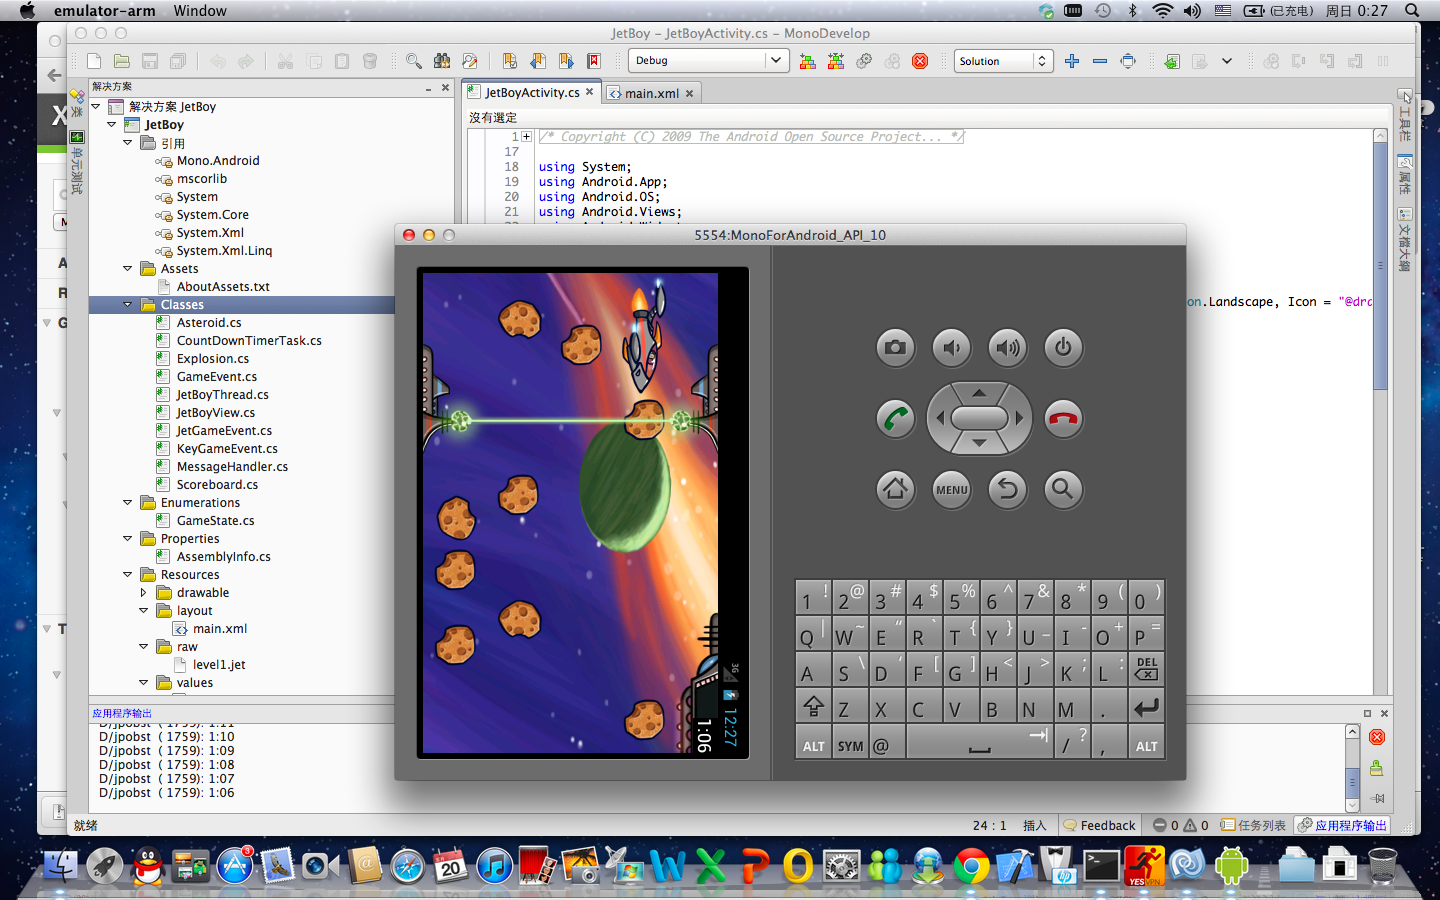
Task: Toggle the shift key on emulator keyboard
Action: (813, 708)
